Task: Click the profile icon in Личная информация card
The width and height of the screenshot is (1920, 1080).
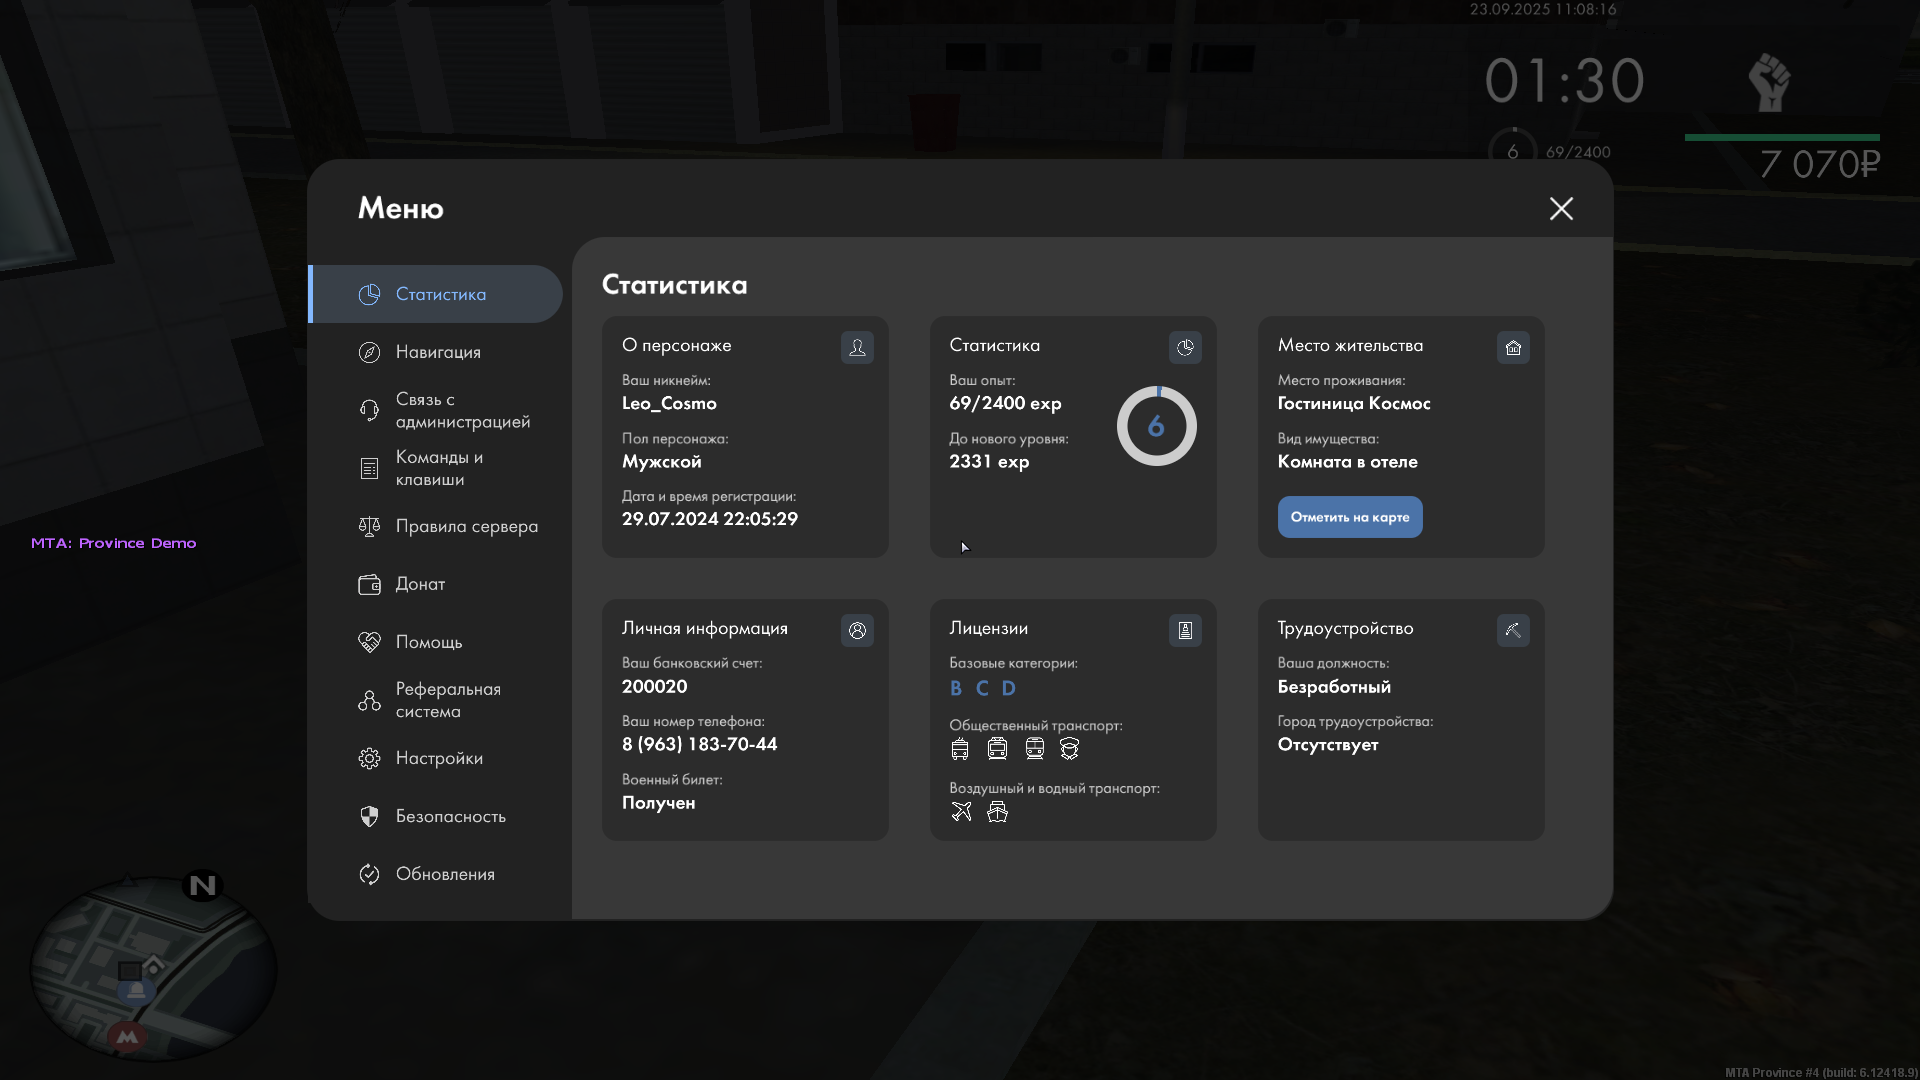Action: 857,630
